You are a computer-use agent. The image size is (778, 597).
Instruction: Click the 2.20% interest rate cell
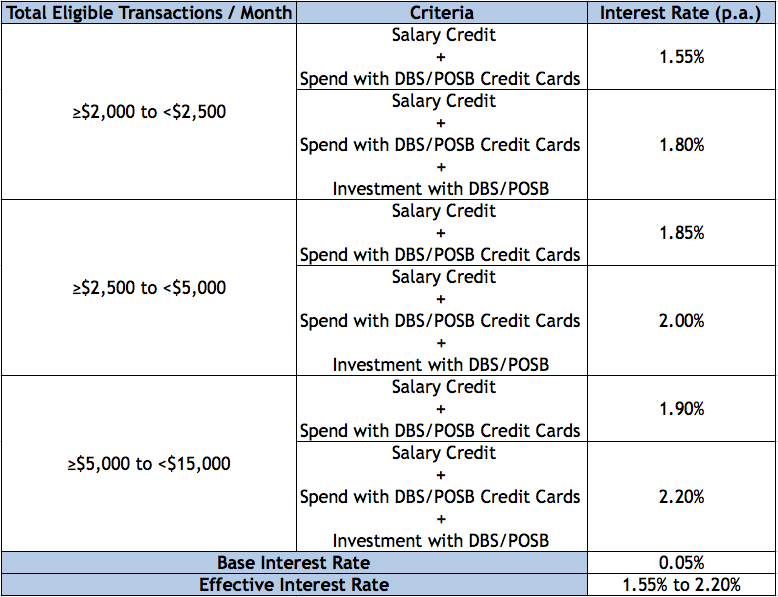[x=682, y=496]
